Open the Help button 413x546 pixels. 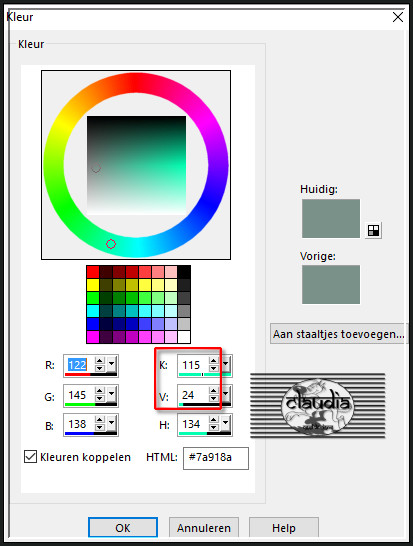click(284, 528)
